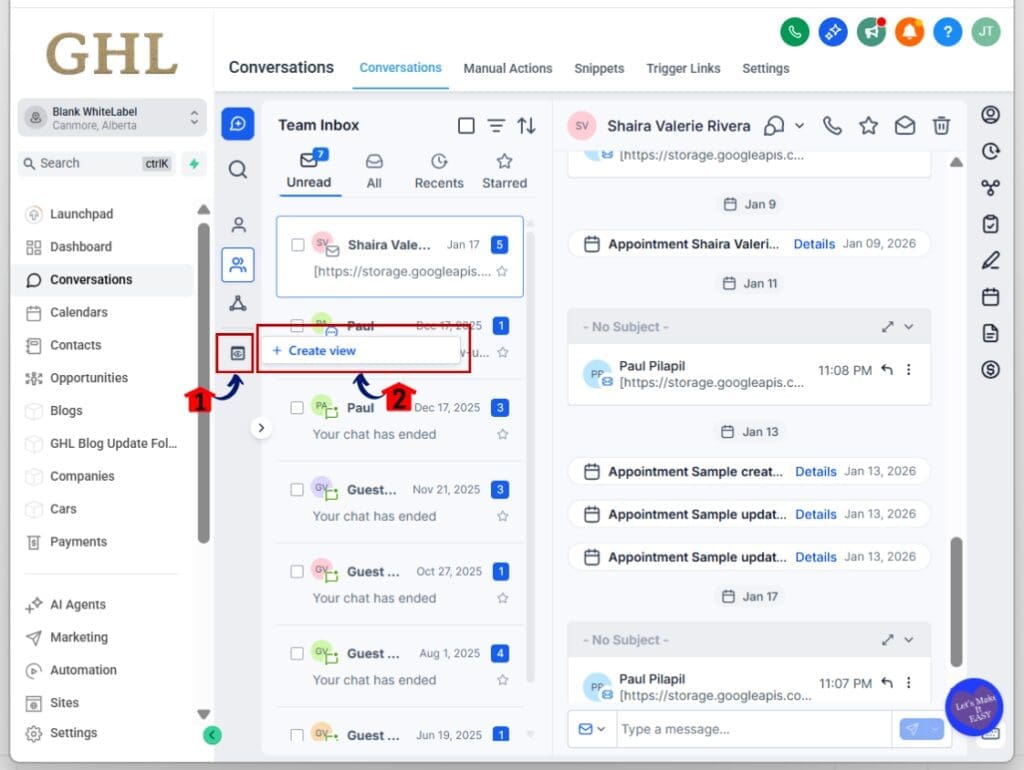The height and width of the screenshot is (770, 1024).
Task: Open the inbox filter lines icon
Action: (x=496, y=126)
